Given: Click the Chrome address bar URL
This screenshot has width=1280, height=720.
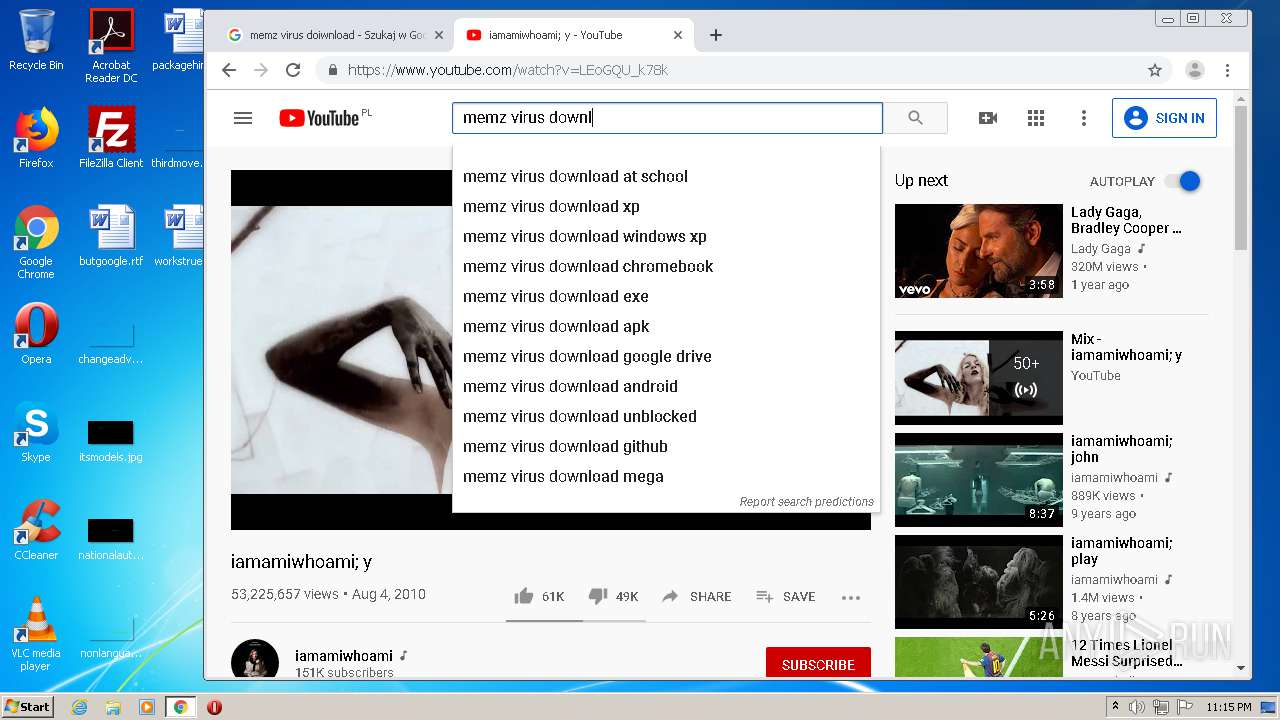Looking at the screenshot, I should tap(508, 70).
